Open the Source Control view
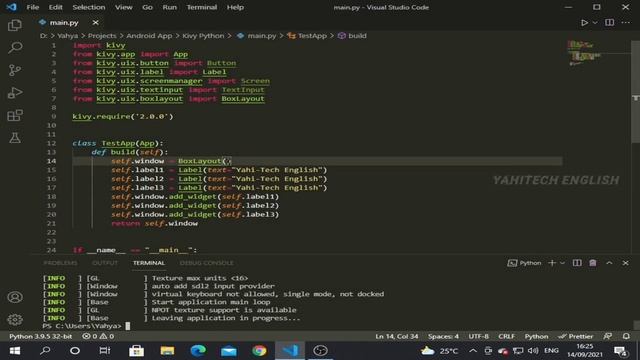The image size is (640, 360). pos(15,70)
